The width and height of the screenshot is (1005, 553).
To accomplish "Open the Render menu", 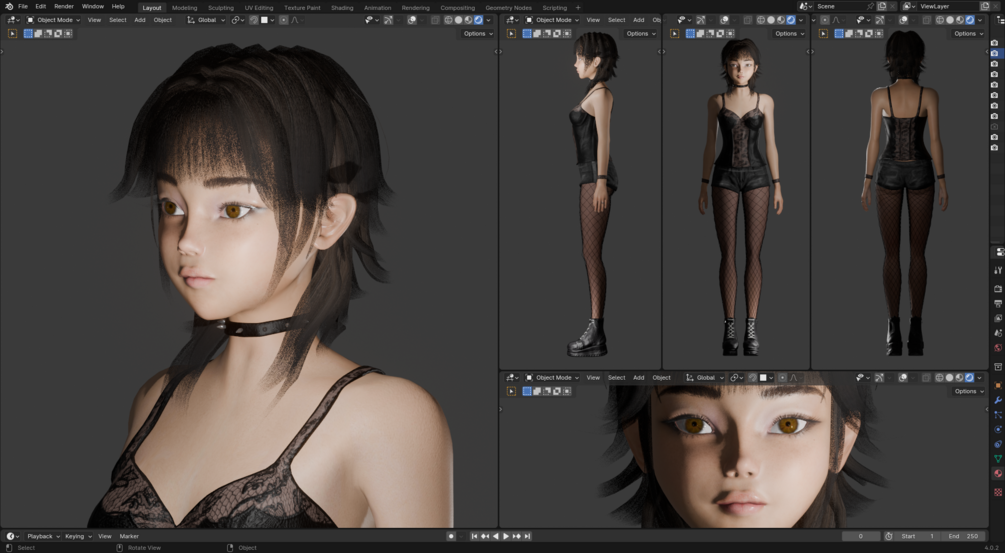I will 63,6.
